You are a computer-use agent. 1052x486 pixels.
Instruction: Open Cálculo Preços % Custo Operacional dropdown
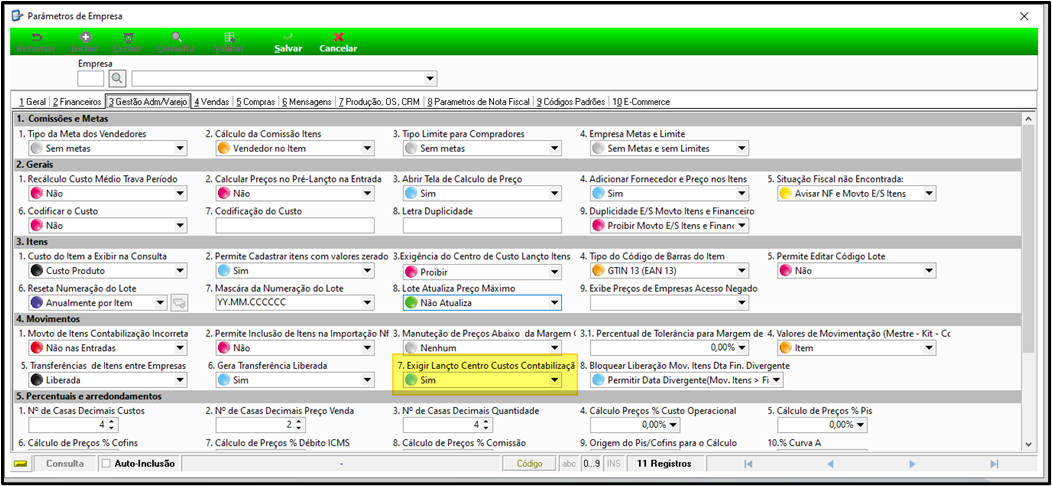pos(673,425)
